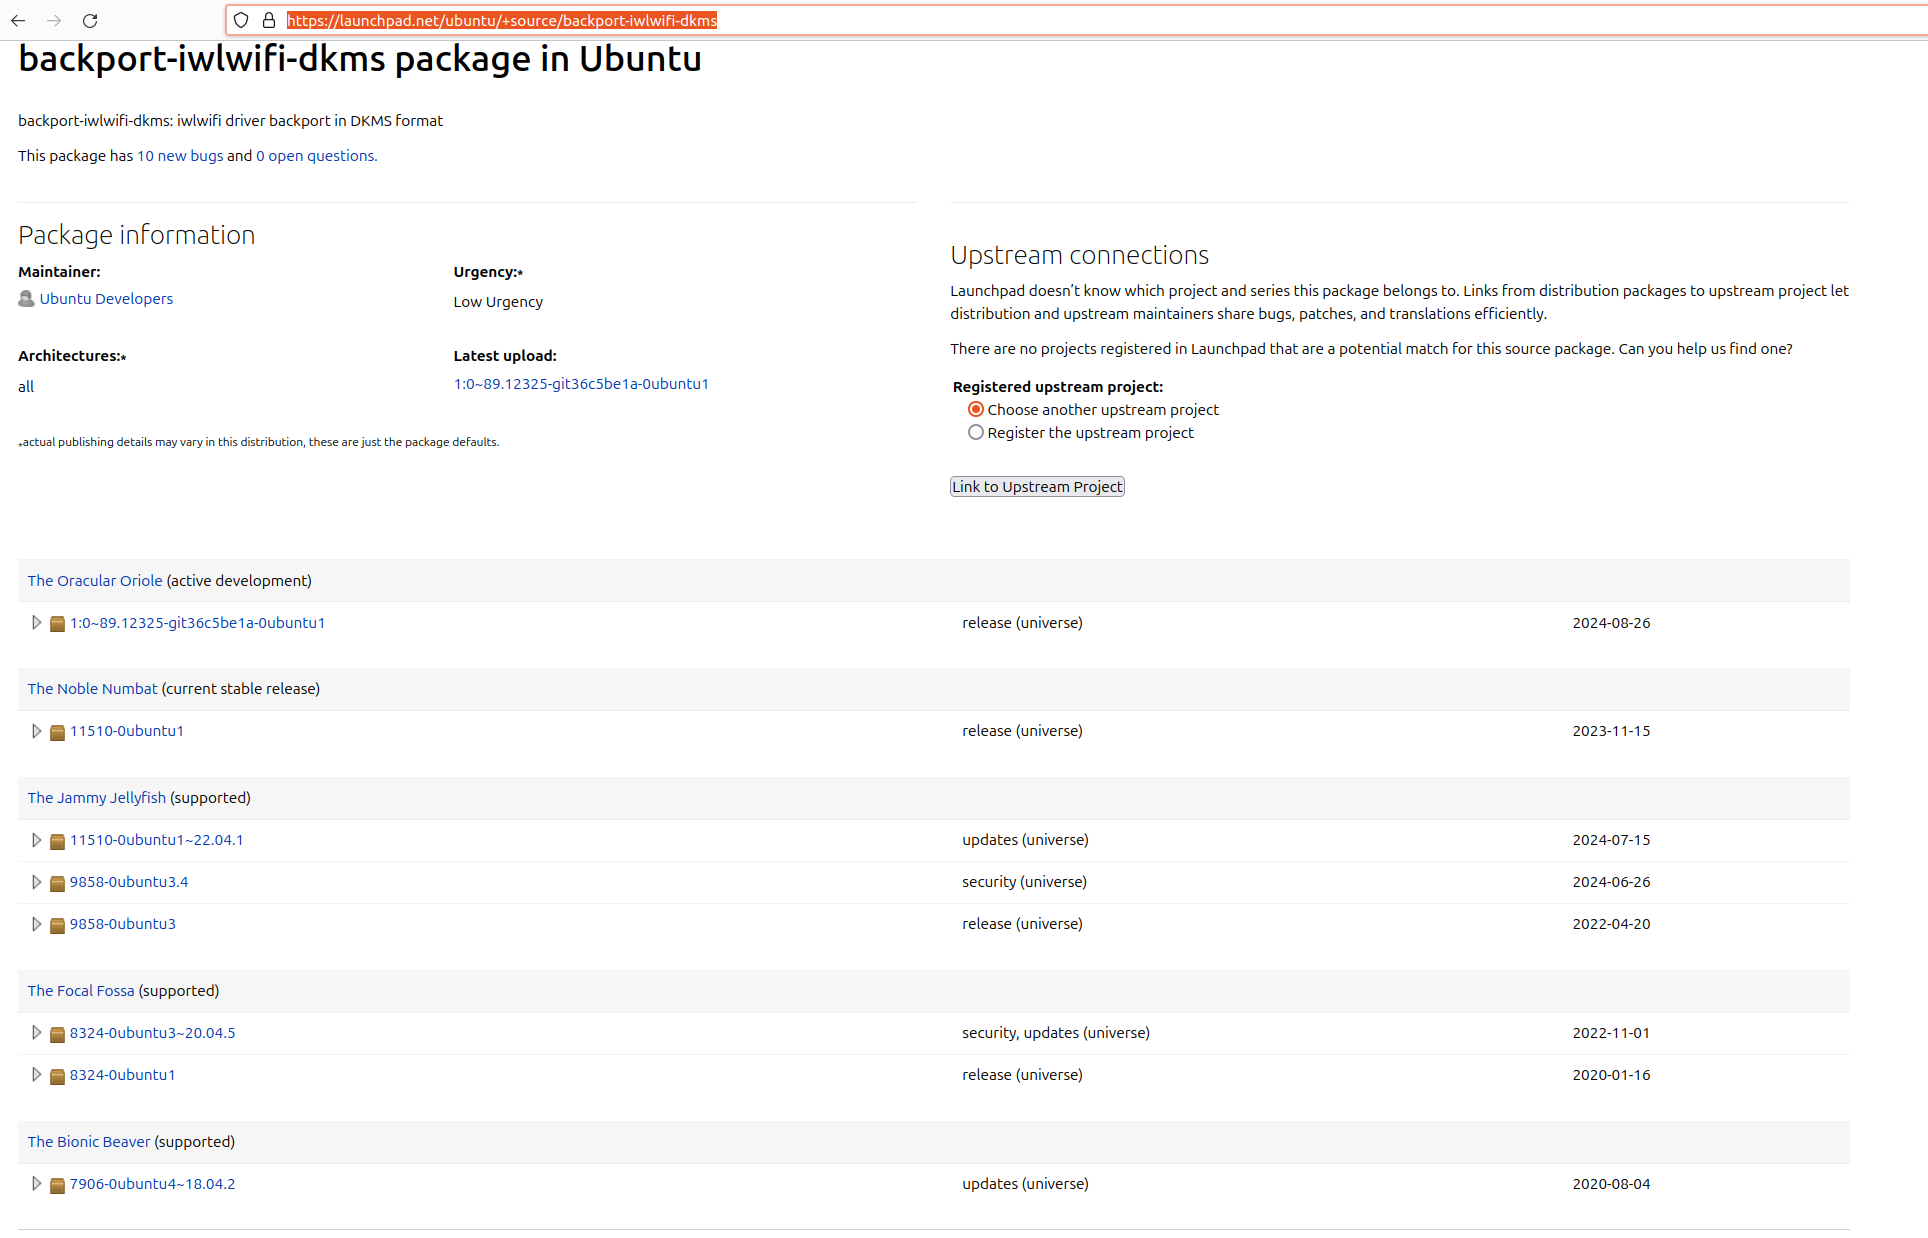The width and height of the screenshot is (1928, 1238).
Task: Open the Latest upload version link
Action: tap(581, 384)
